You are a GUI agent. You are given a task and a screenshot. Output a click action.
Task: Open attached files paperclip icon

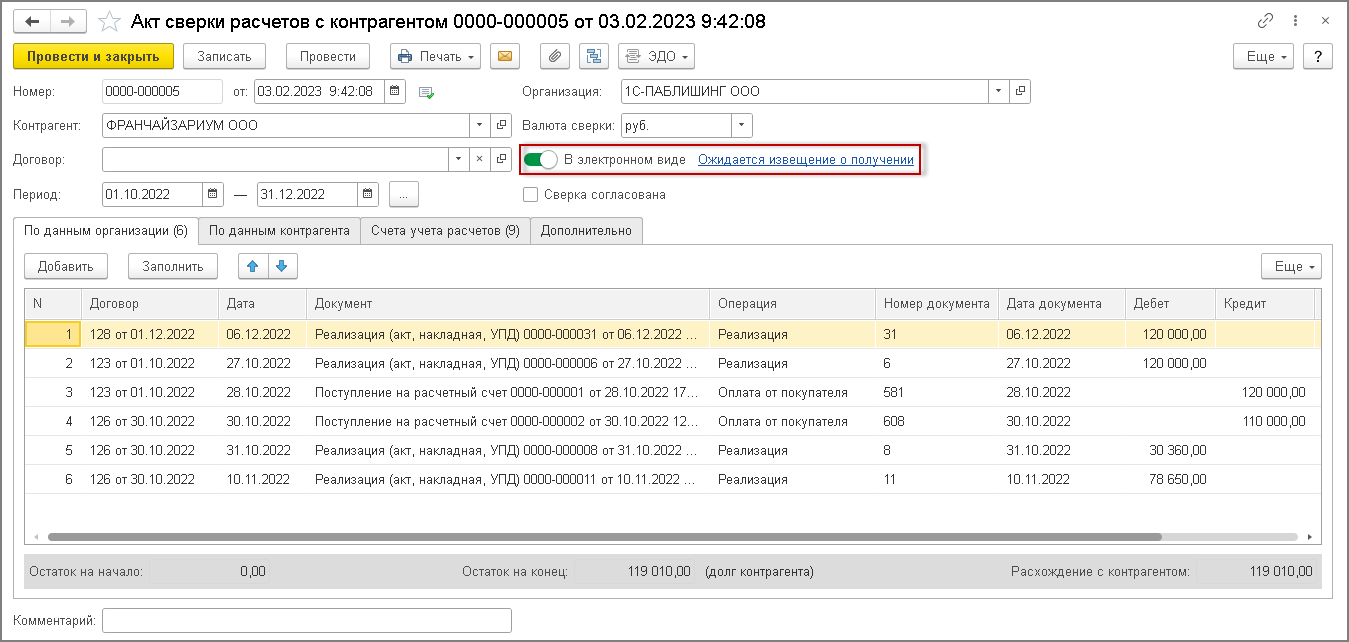pos(555,56)
